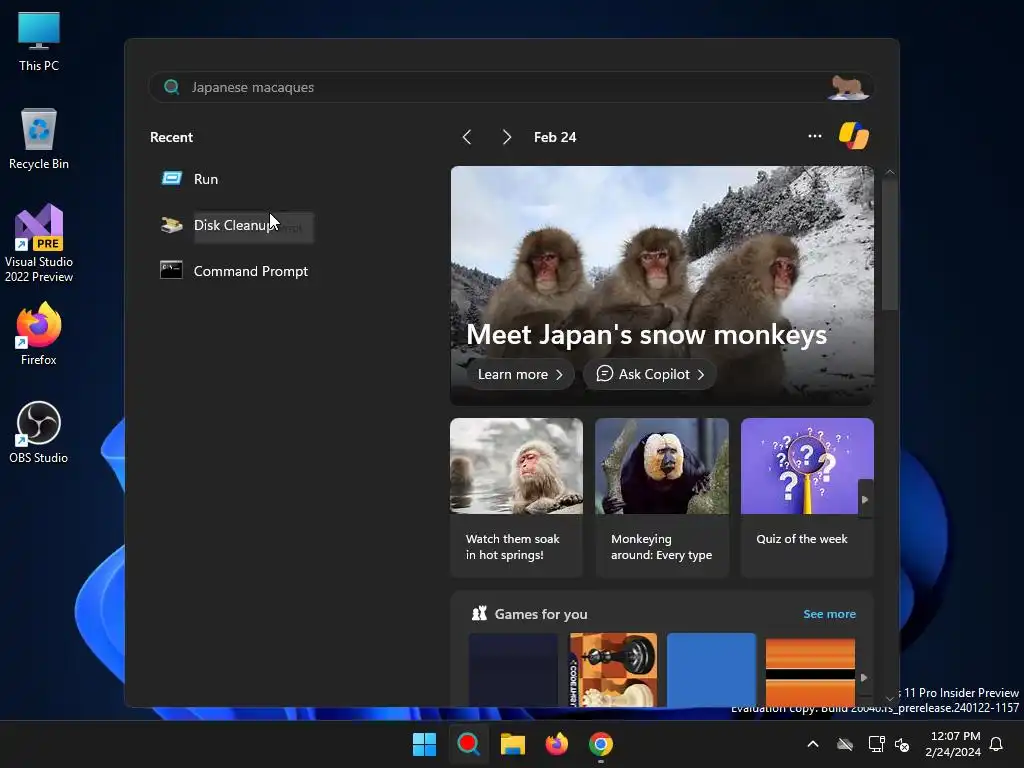Click Learn more about snow monkeys
Viewport: 1024px width, 768px height.
(x=520, y=374)
